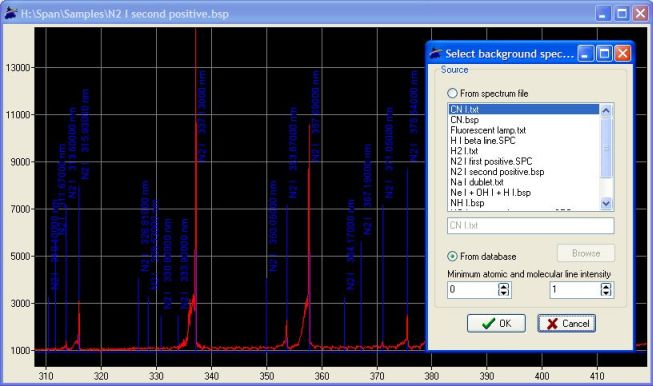
Task: Maximize the Select background spectrum dialog
Action: coord(604,54)
